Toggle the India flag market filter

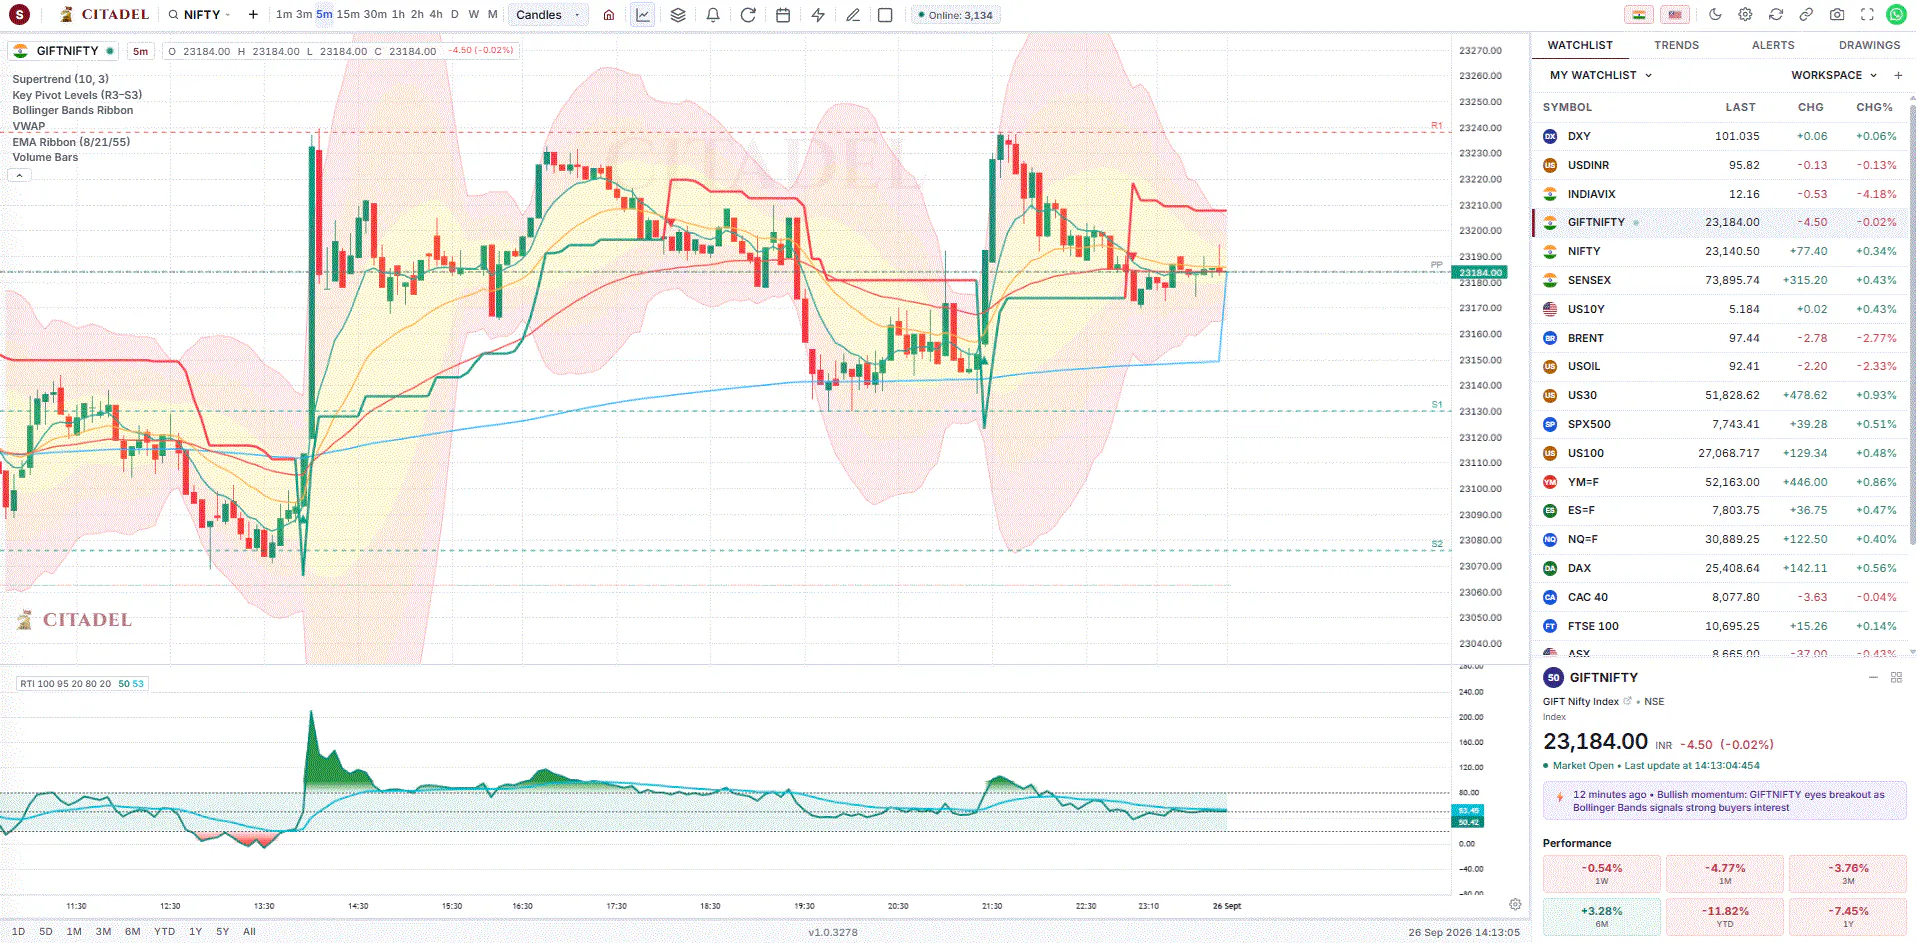tap(1638, 15)
